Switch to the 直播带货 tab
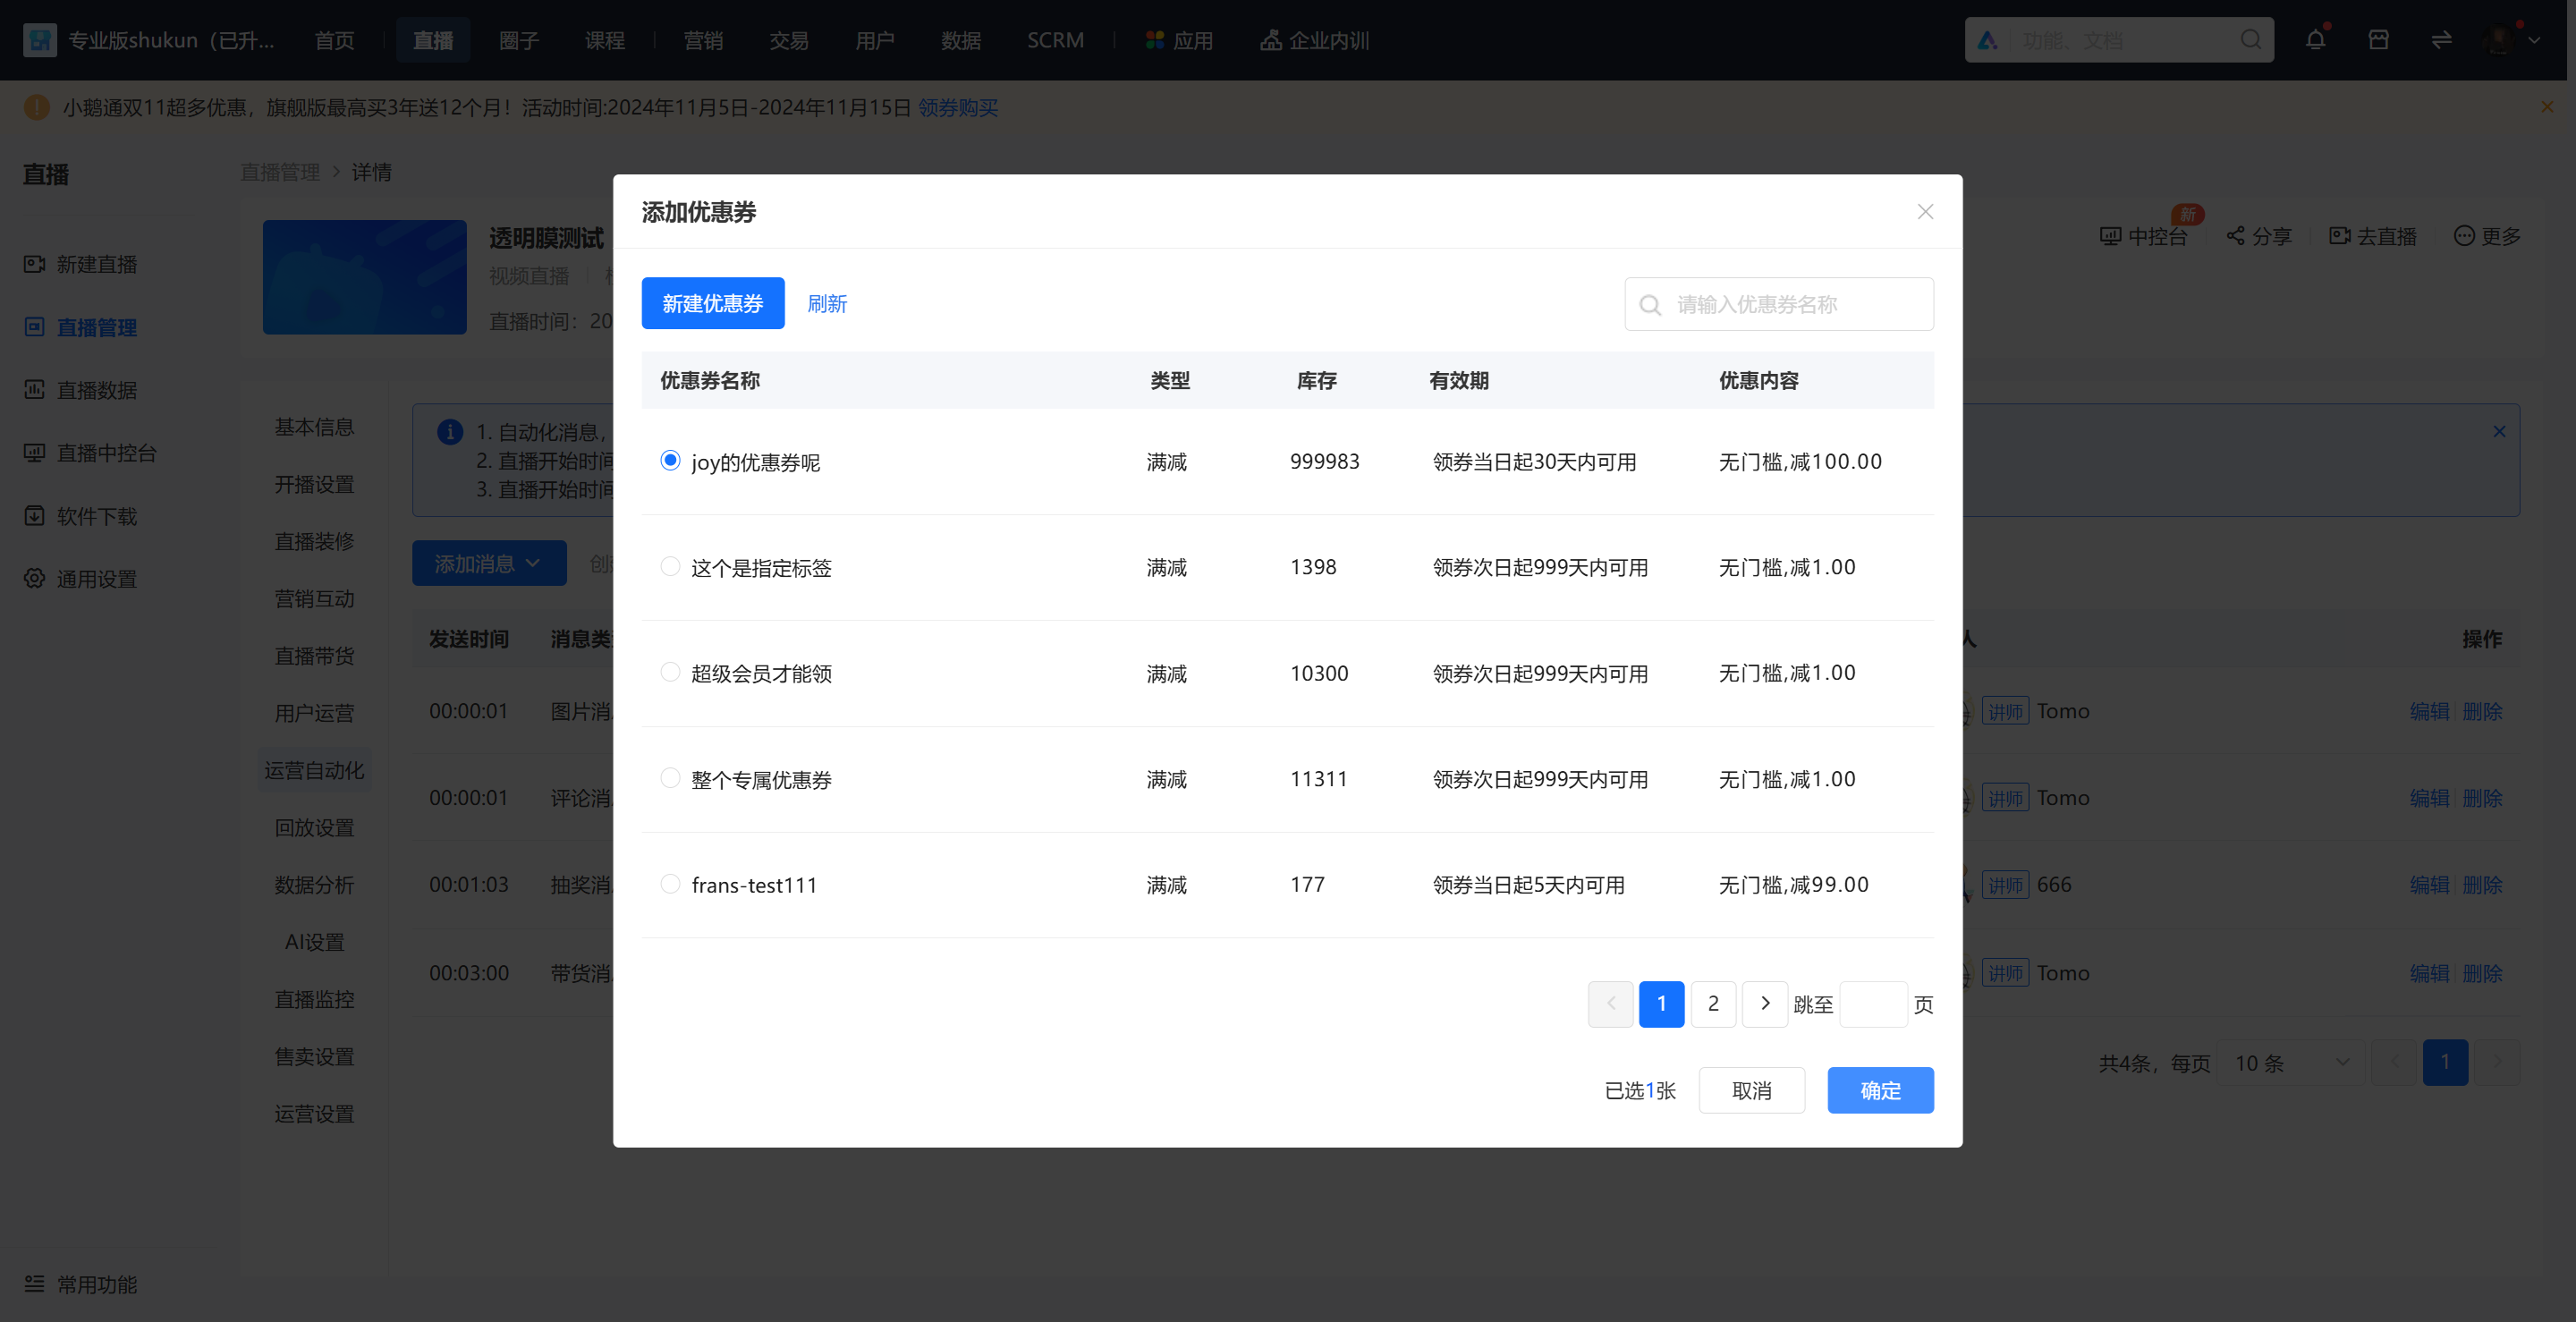The image size is (2576, 1322). (x=314, y=656)
